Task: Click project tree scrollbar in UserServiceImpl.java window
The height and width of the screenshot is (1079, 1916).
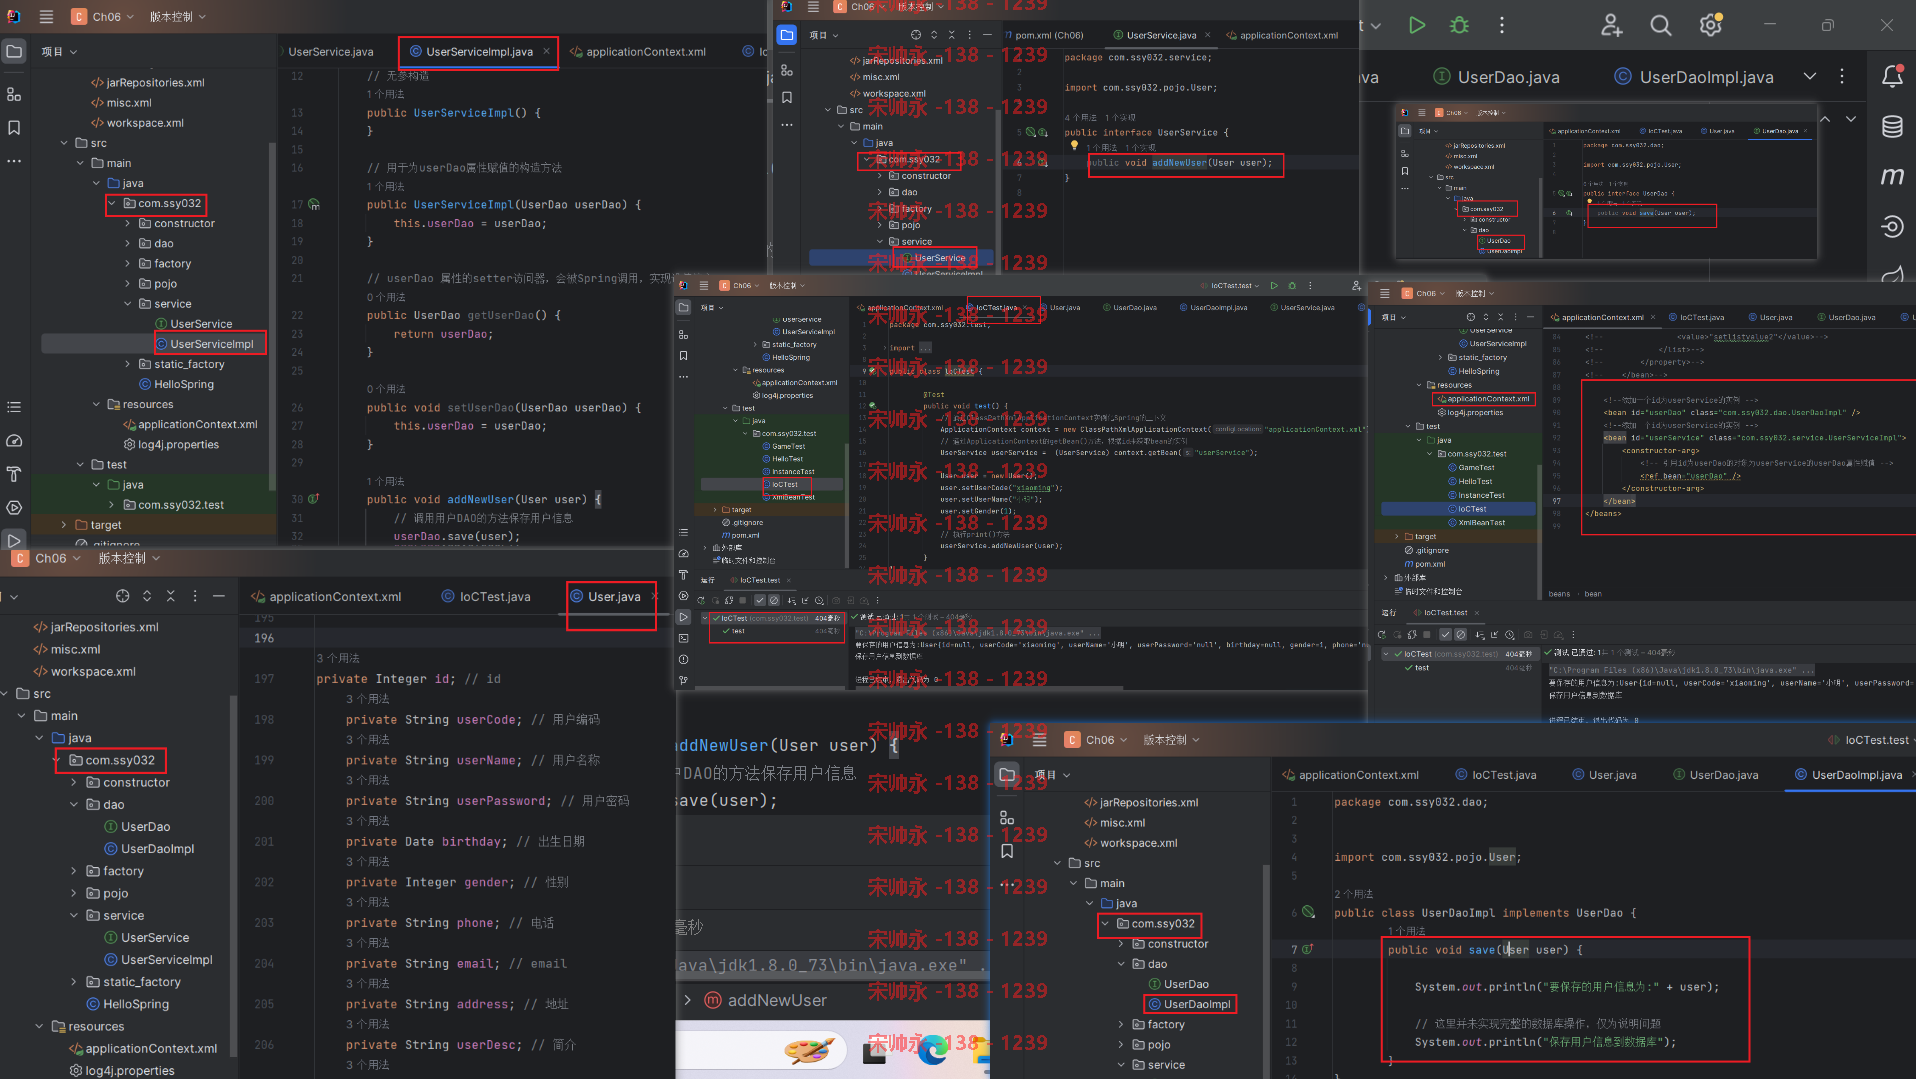Action: click(x=272, y=317)
